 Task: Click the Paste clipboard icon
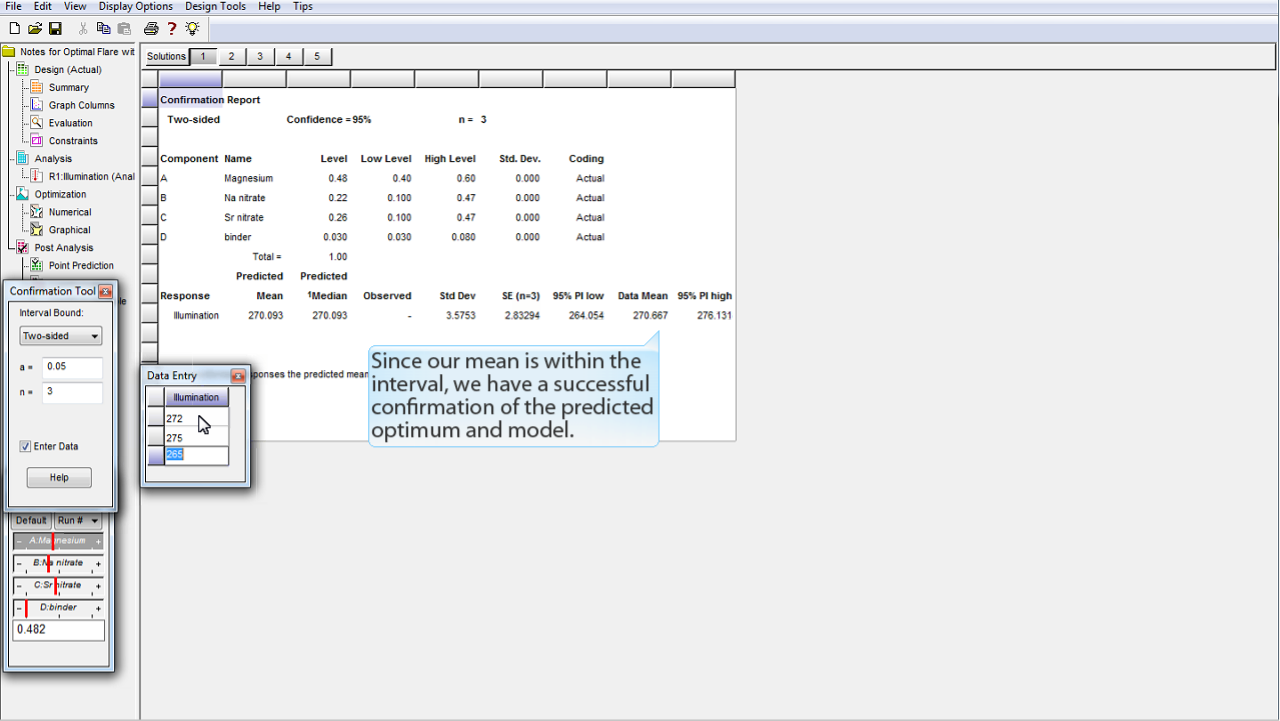[124, 28]
